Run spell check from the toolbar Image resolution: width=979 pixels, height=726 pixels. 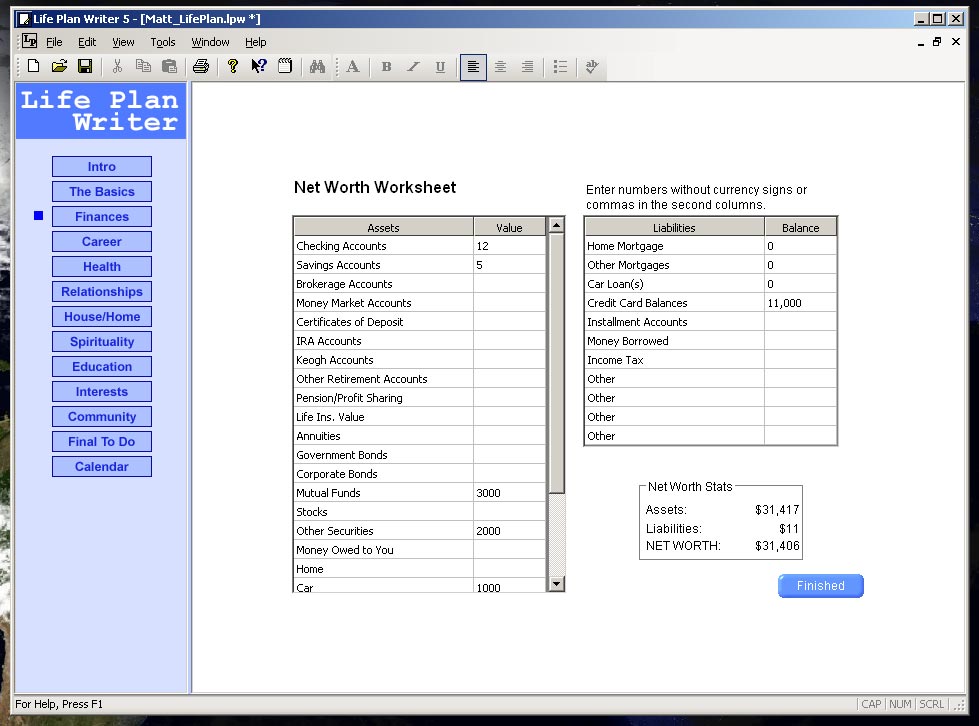[592, 66]
